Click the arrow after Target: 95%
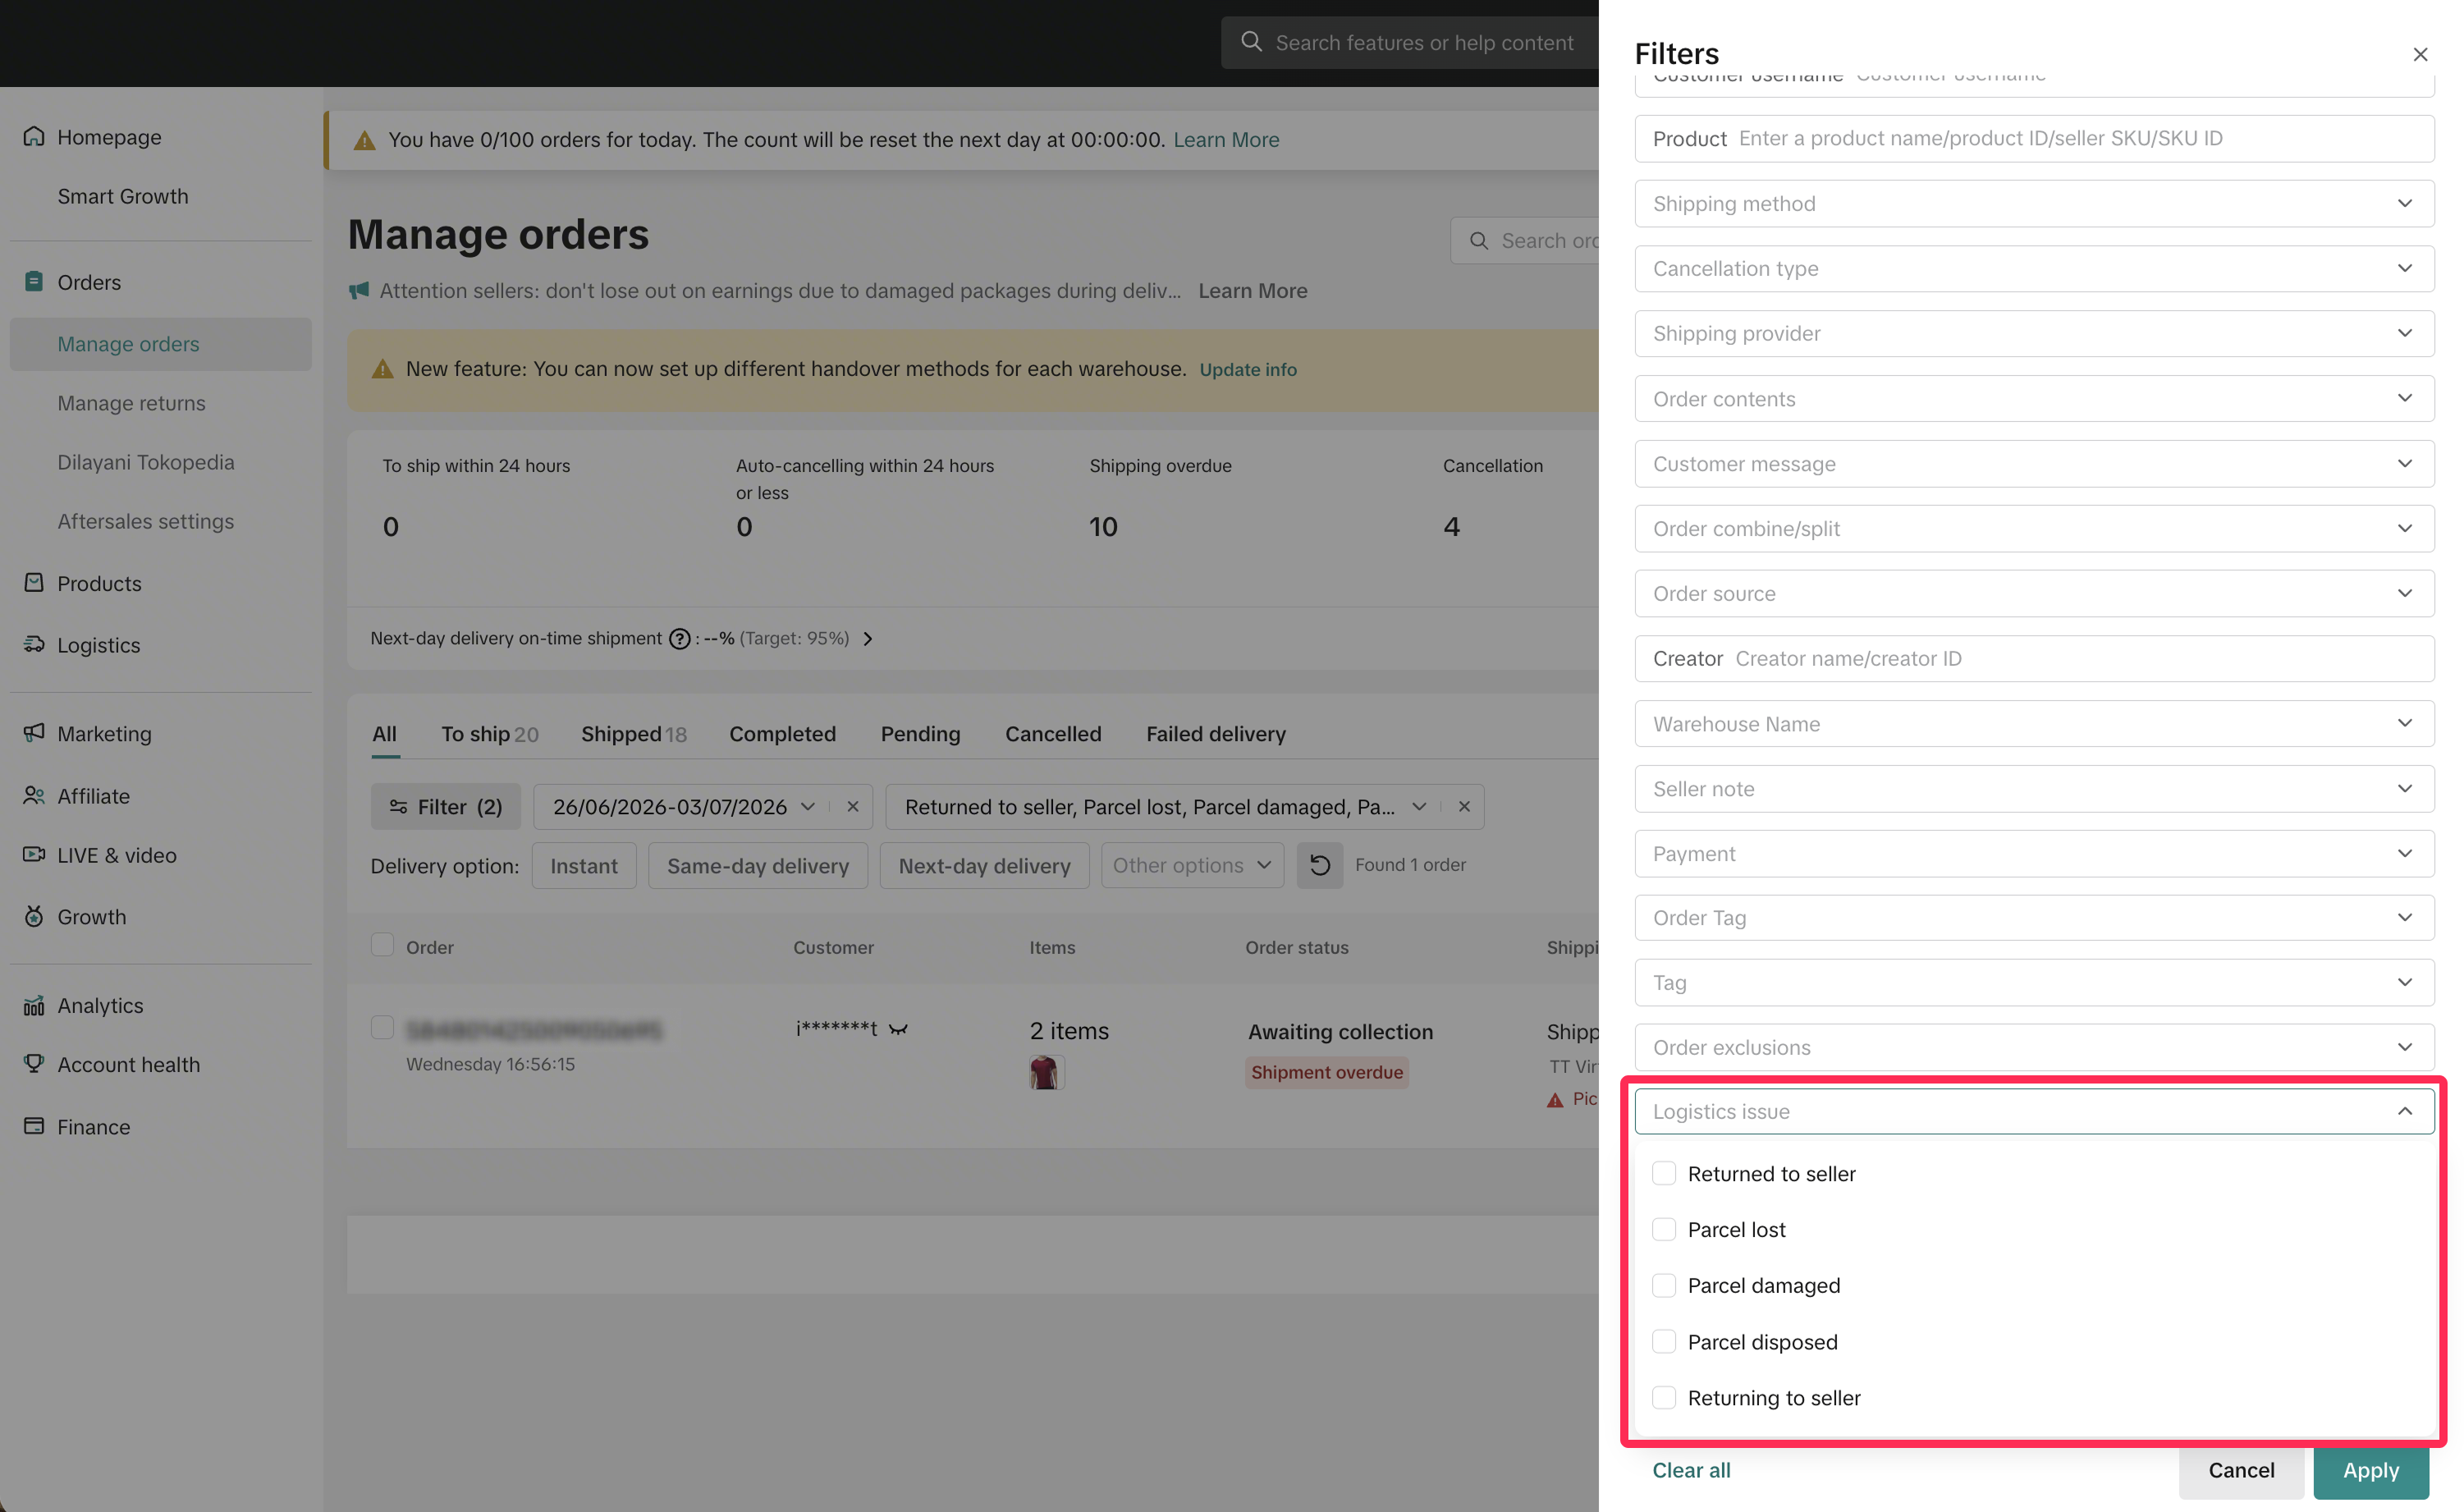 [x=868, y=638]
